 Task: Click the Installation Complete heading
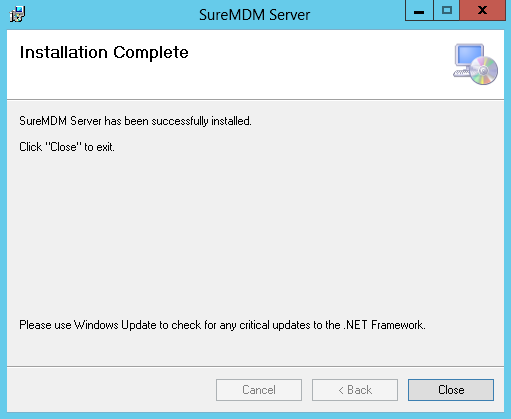[x=104, y=52]
